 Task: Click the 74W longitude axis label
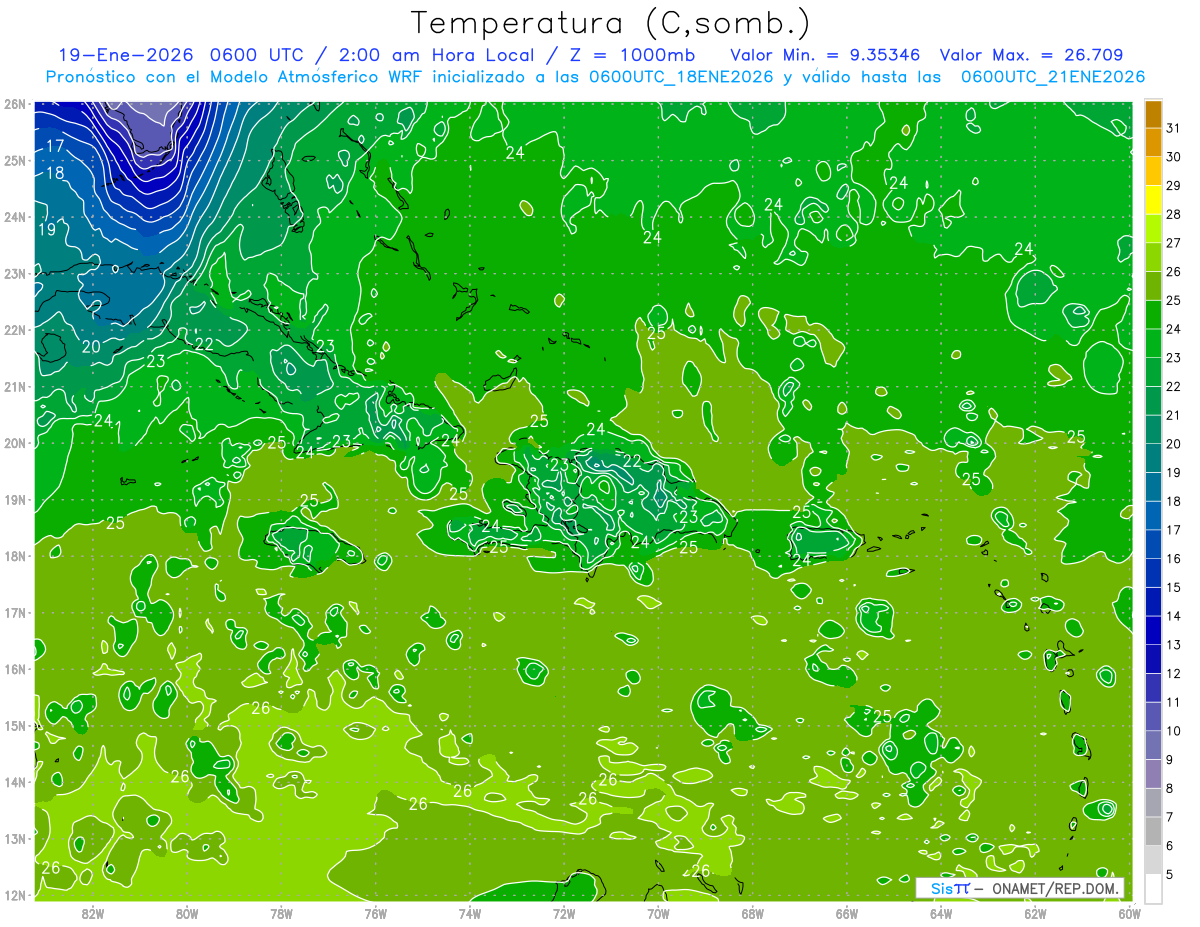tap(470, 913)
